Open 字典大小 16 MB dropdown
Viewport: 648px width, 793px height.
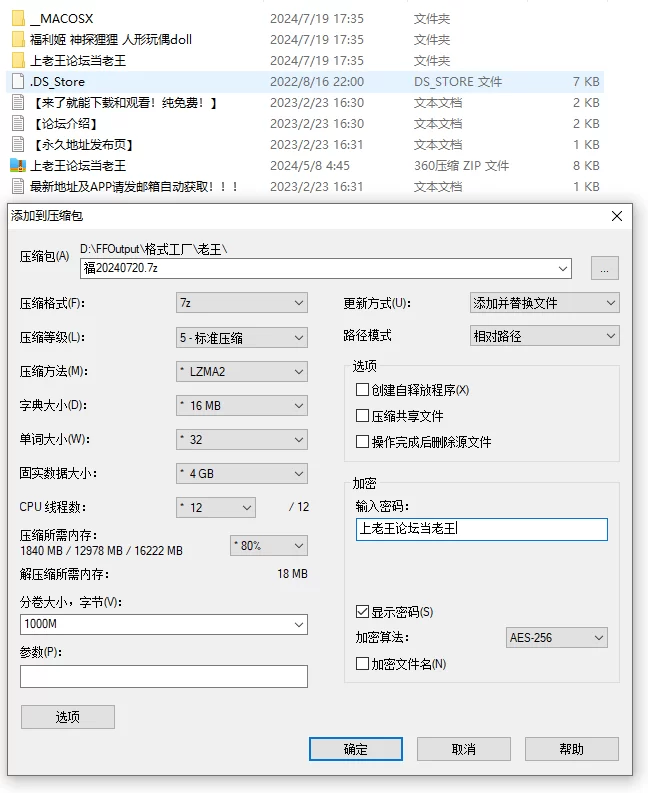[242, 406]
